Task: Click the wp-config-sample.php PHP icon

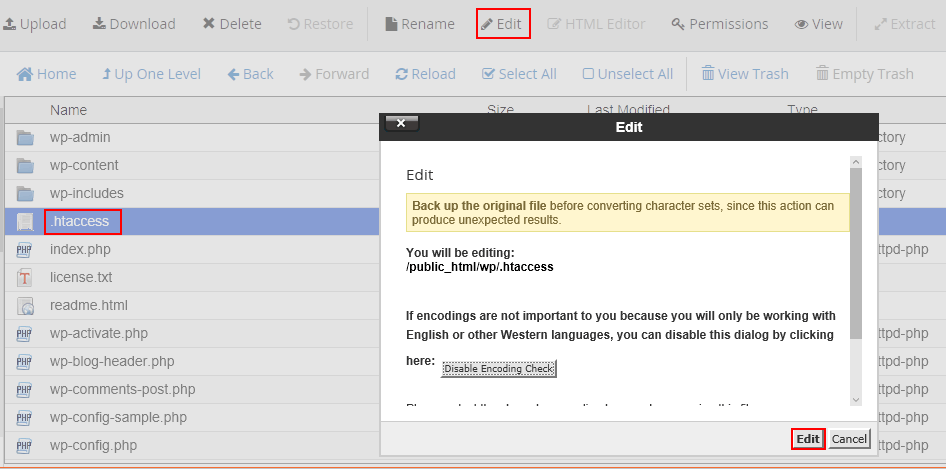Action: [x=24, y=418]
